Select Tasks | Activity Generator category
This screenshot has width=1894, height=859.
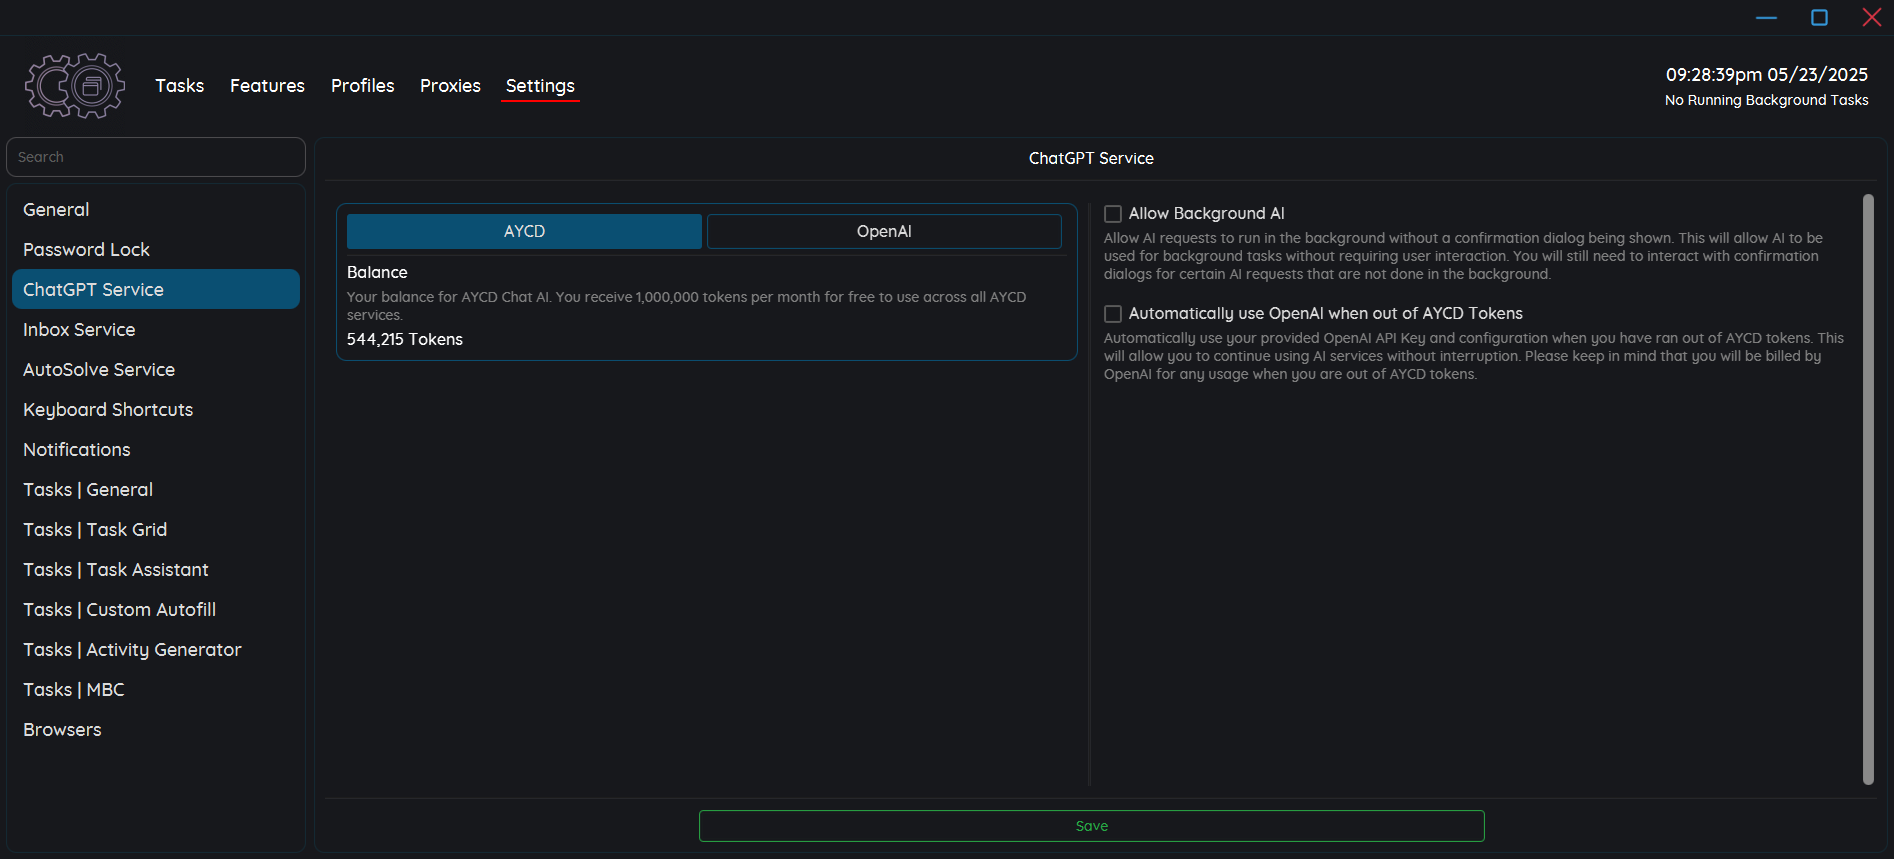pyautogui.click(x=156, y=649)
